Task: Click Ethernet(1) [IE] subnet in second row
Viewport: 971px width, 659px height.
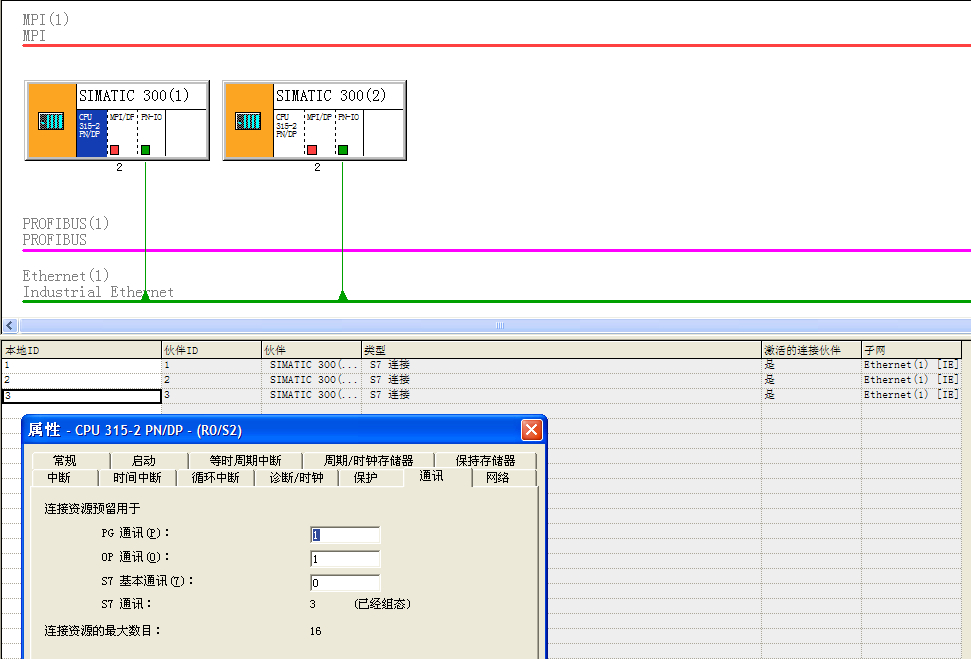Action: click(x=911, y=380)
